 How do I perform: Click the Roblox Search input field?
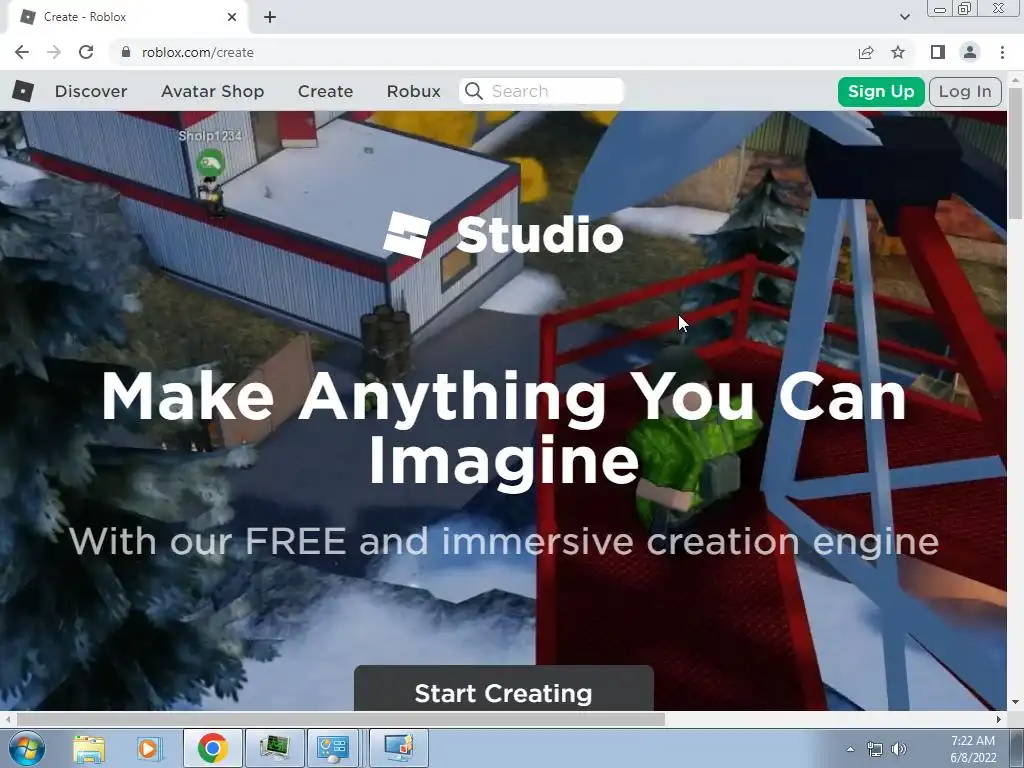click(x=542, y=91)
